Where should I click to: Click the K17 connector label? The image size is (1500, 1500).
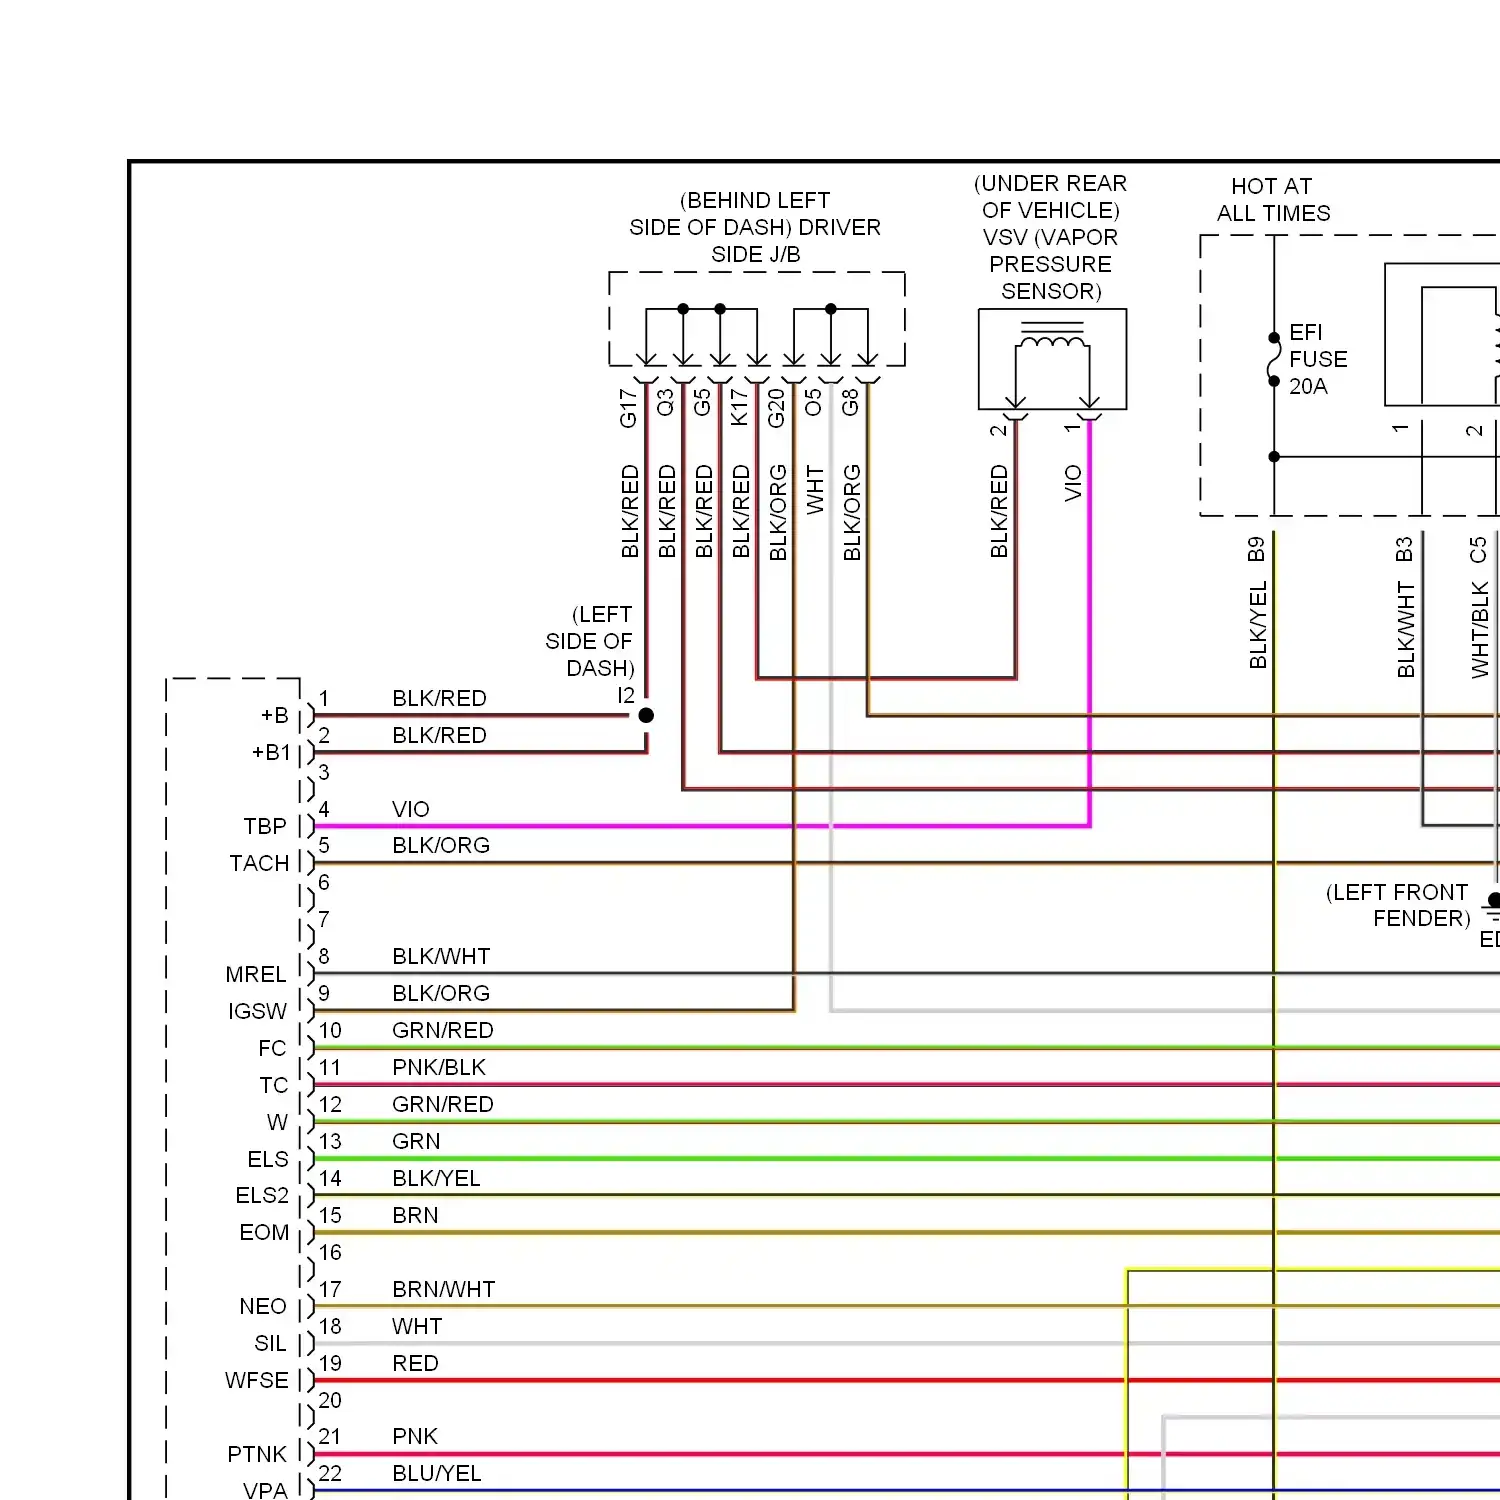(739, 408)
